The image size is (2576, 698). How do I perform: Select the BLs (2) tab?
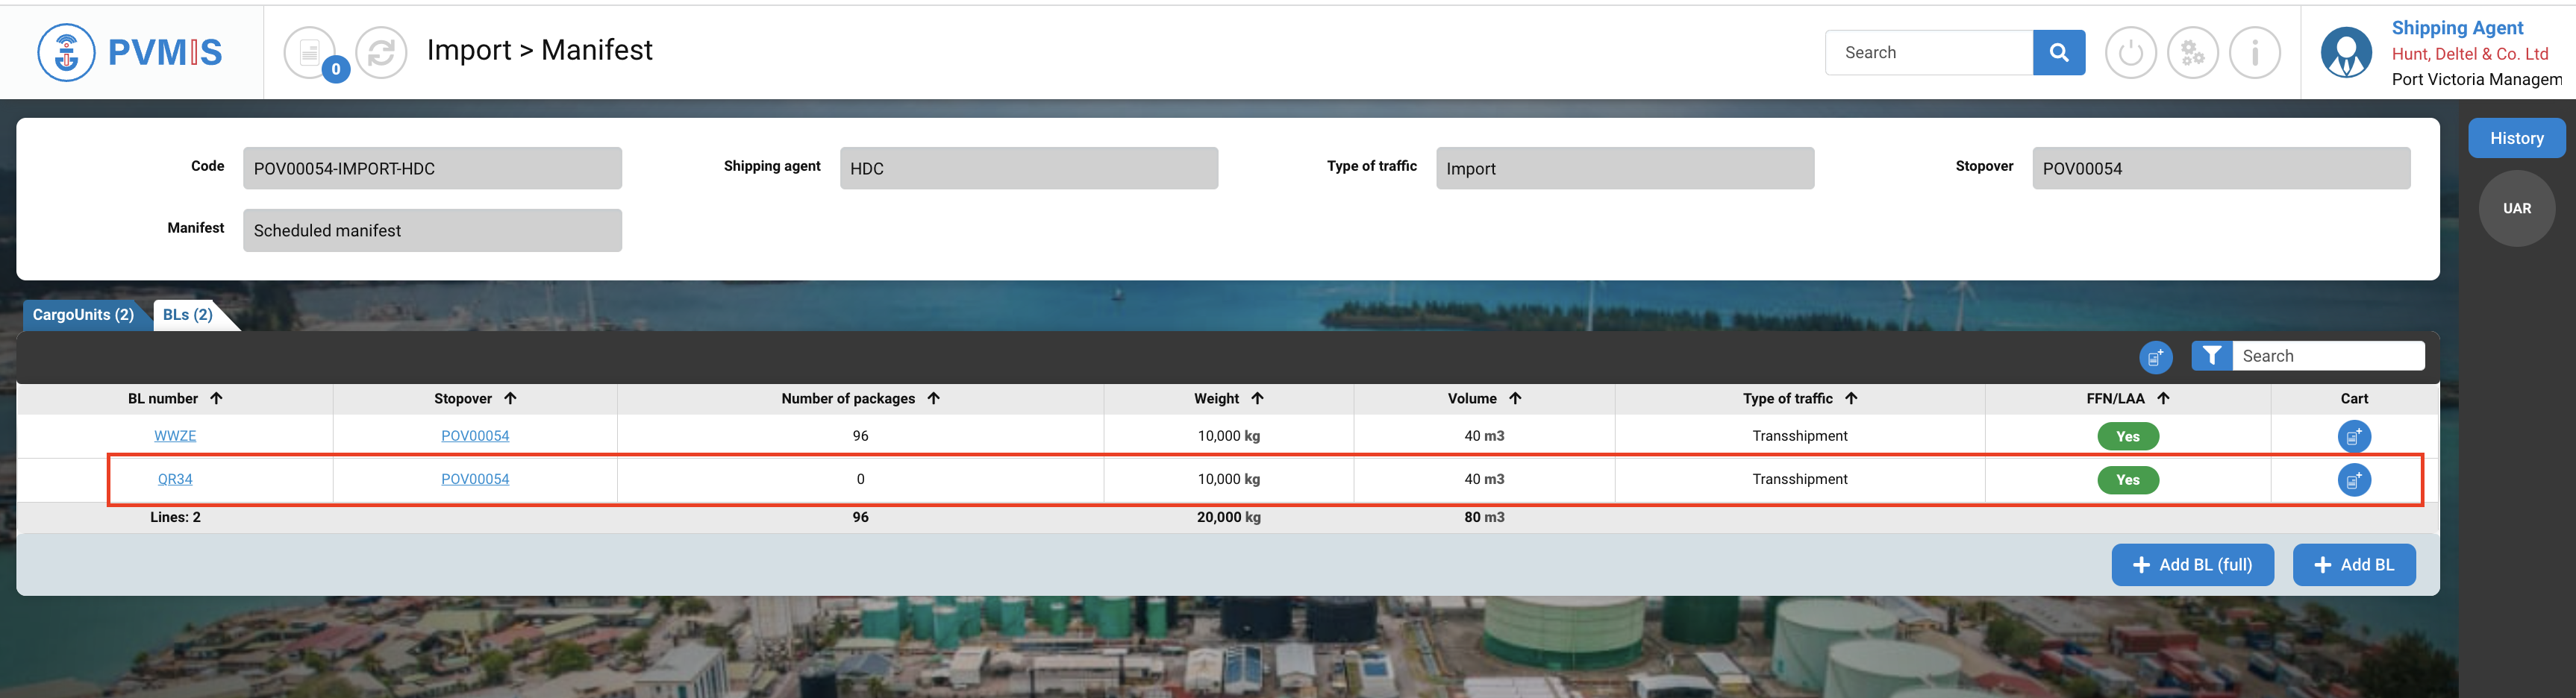click(188, 315)
